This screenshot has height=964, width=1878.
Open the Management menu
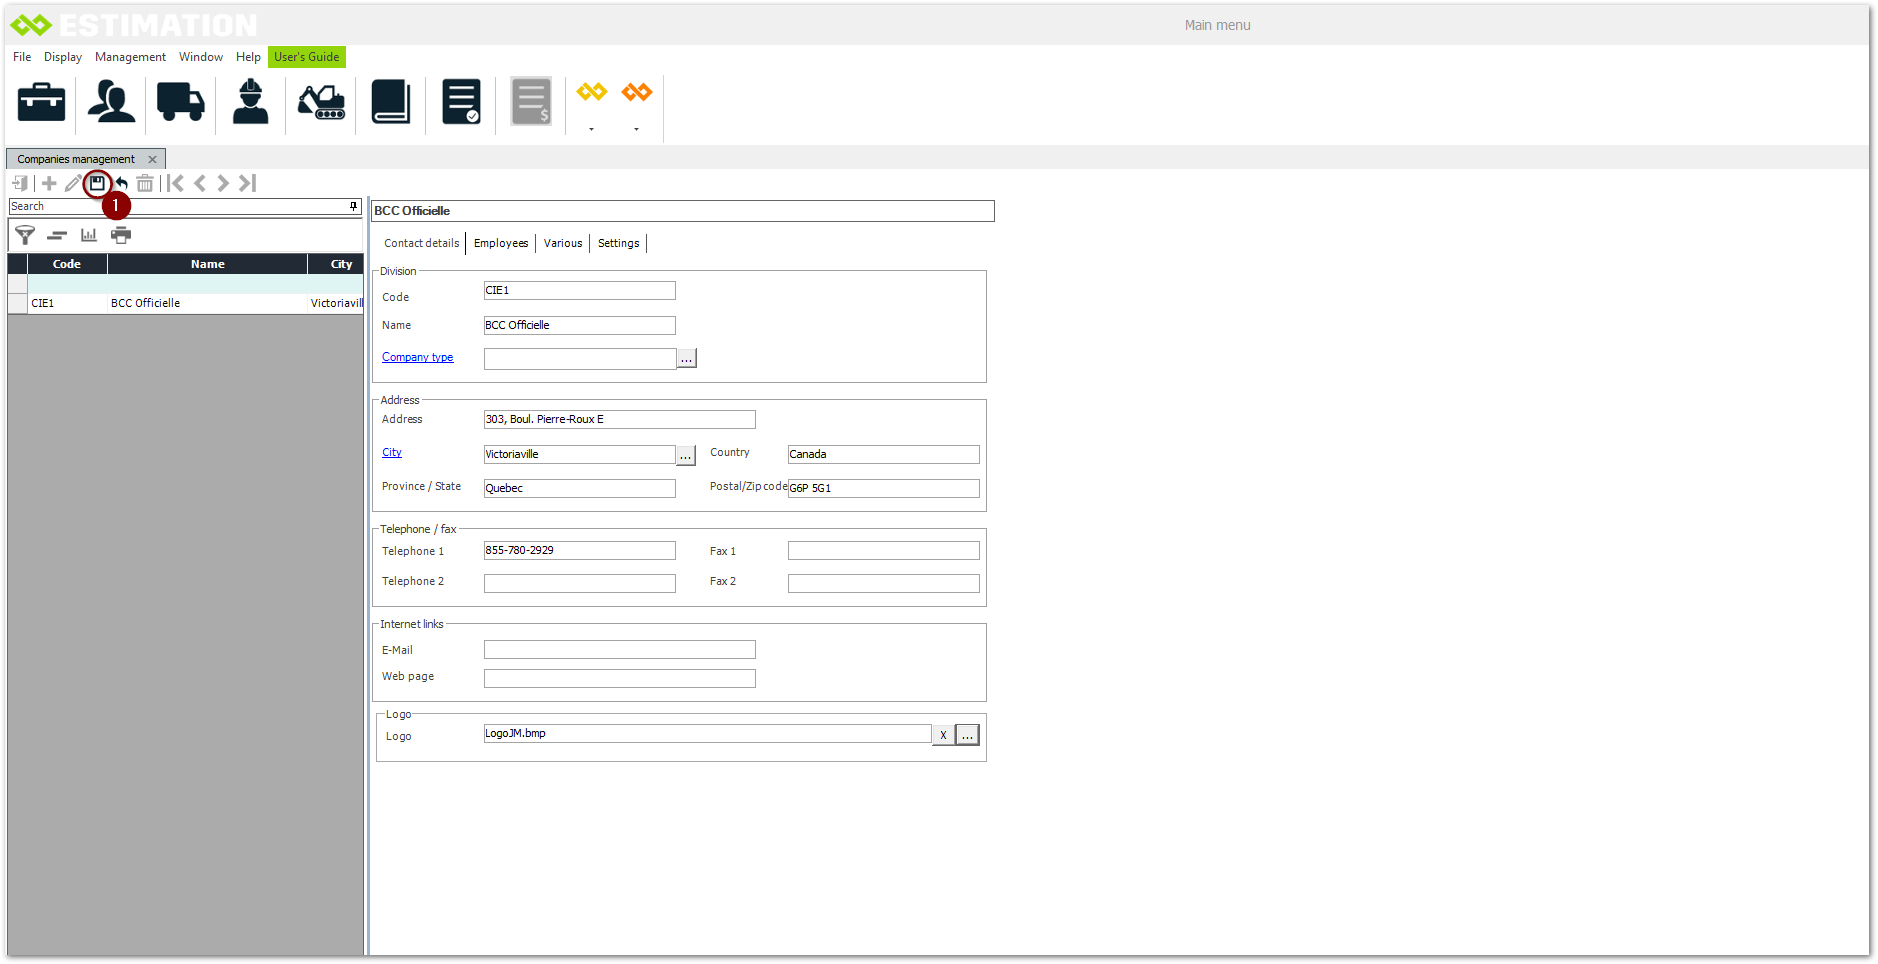click(x=130, y=57)
